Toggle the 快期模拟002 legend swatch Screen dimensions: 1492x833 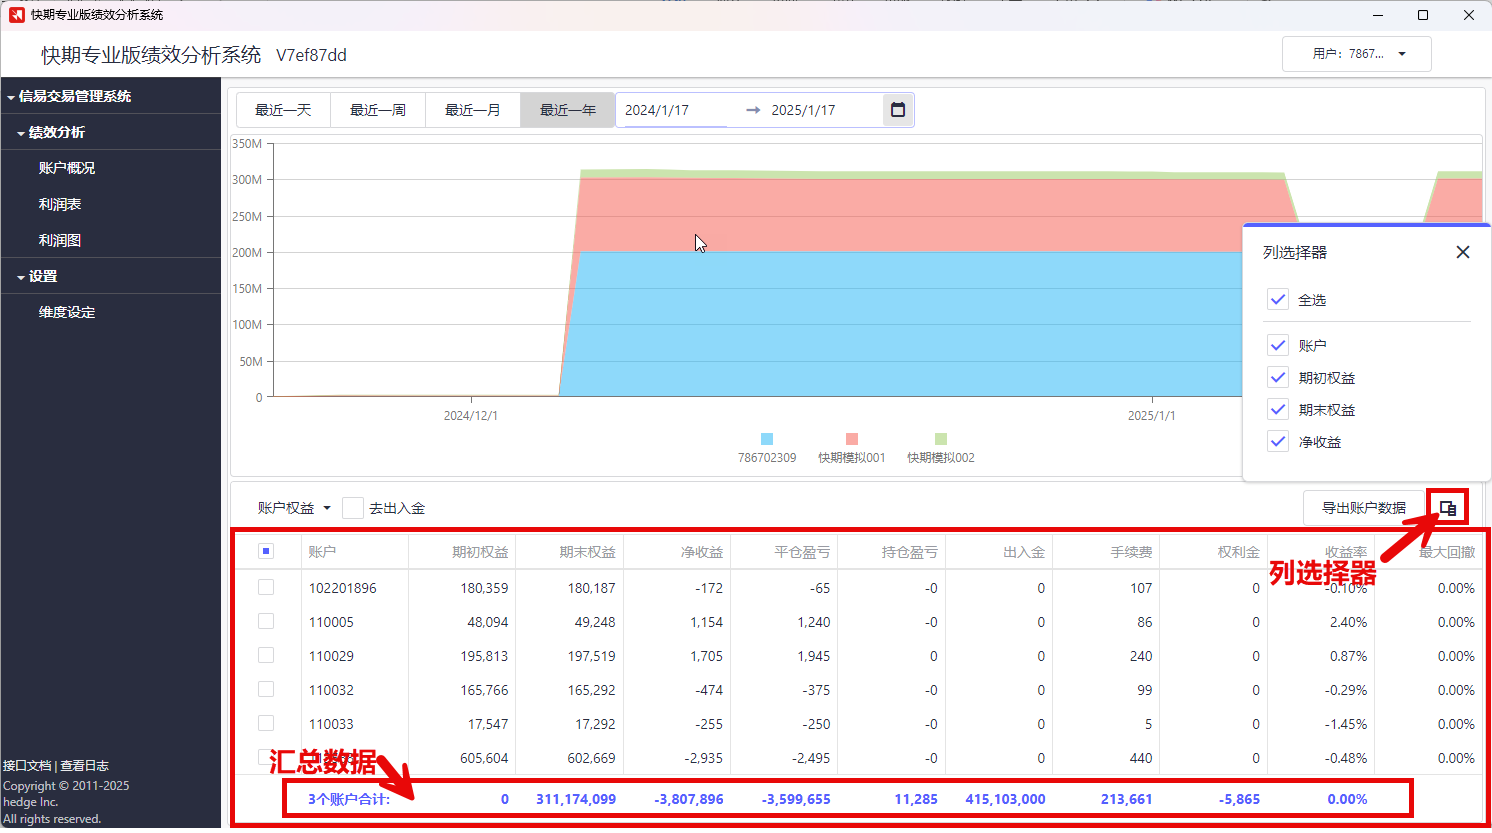[941, 439]
